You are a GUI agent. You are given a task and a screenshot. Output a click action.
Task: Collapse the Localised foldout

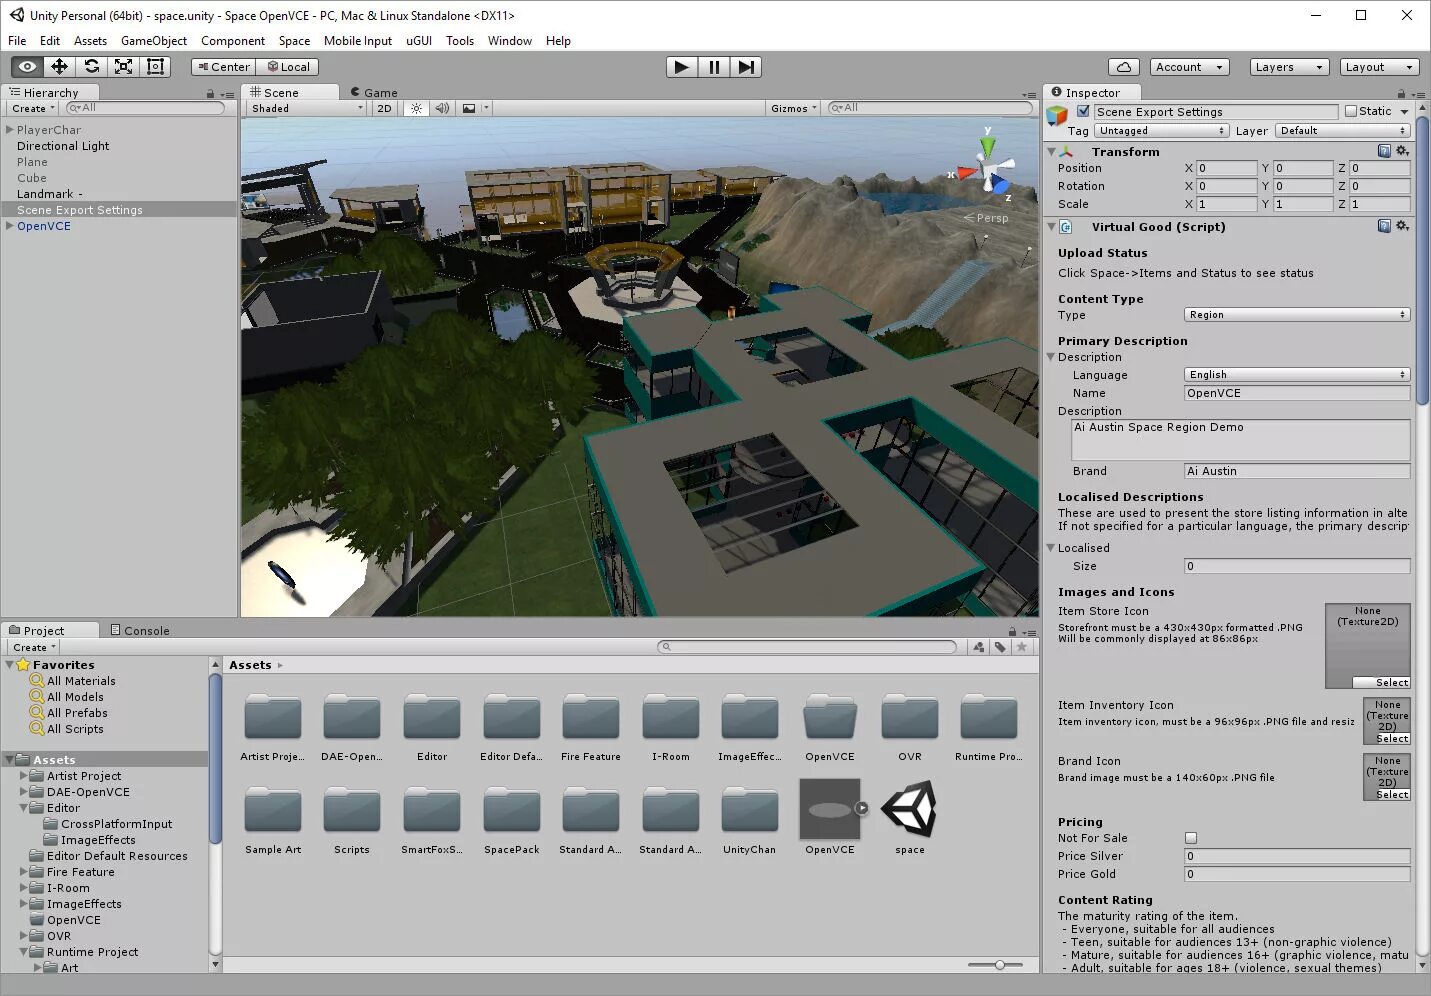pos(1051,548)
